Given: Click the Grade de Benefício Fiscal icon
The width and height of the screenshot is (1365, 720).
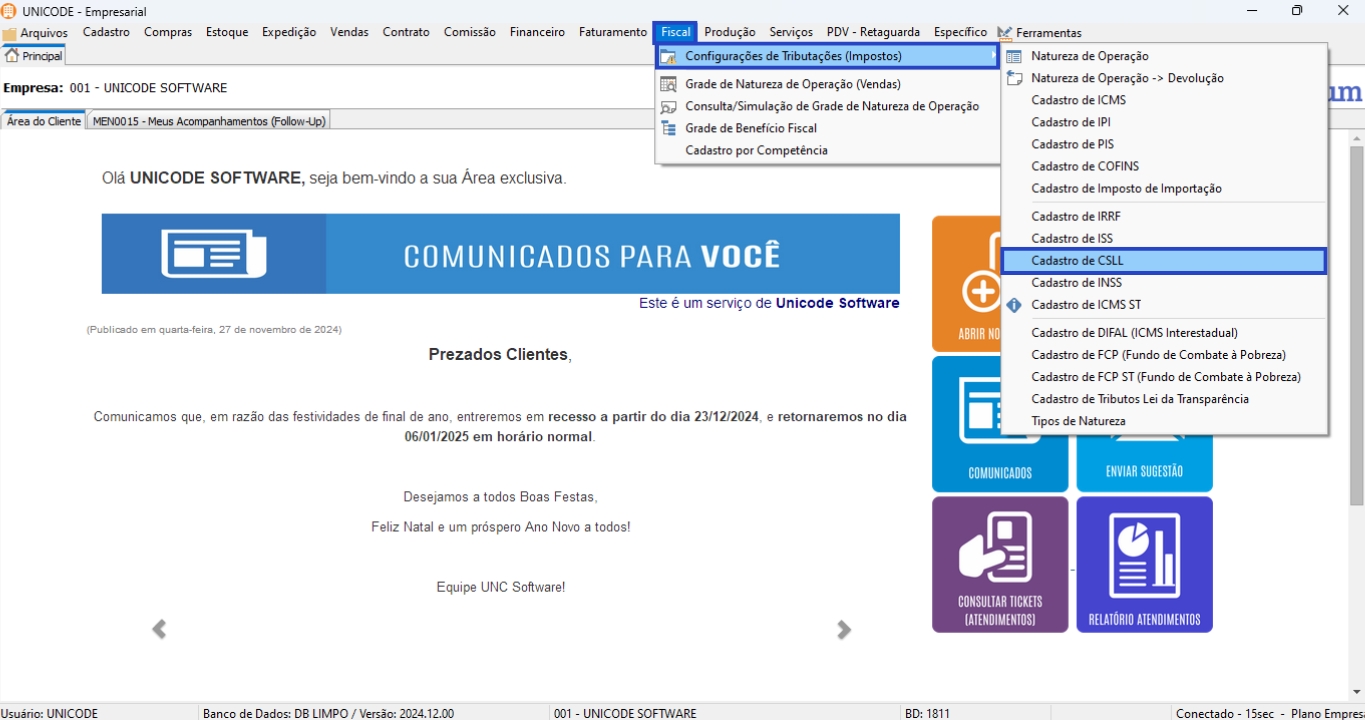Looking at the screenshot, I should coord(668,128).
